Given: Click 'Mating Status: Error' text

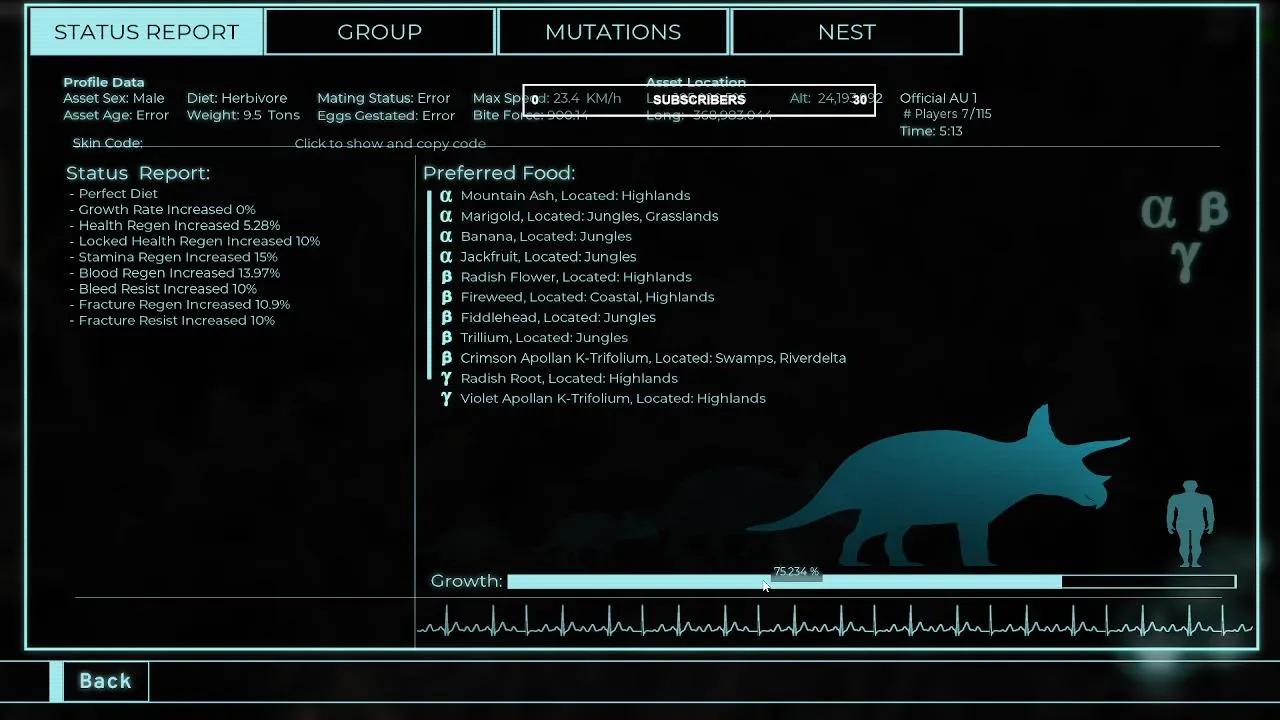Looking at the screenshot, I should [384, 99].
